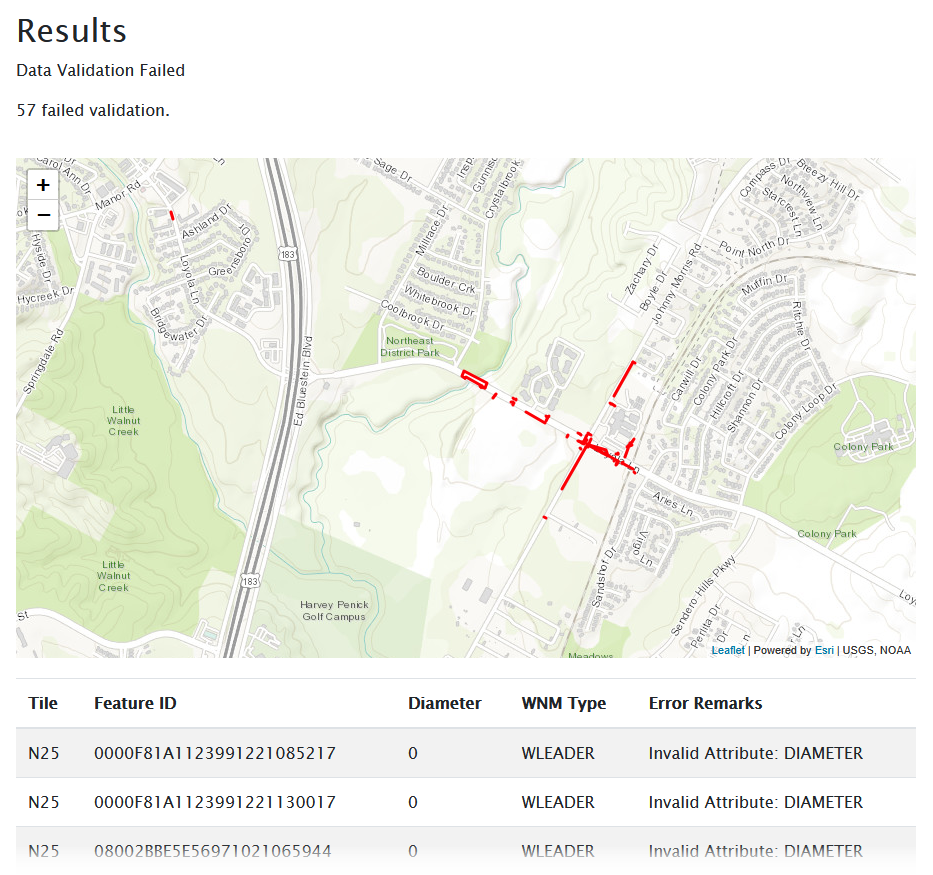Select row with Feature ID ending 130017

pos(214,802)
